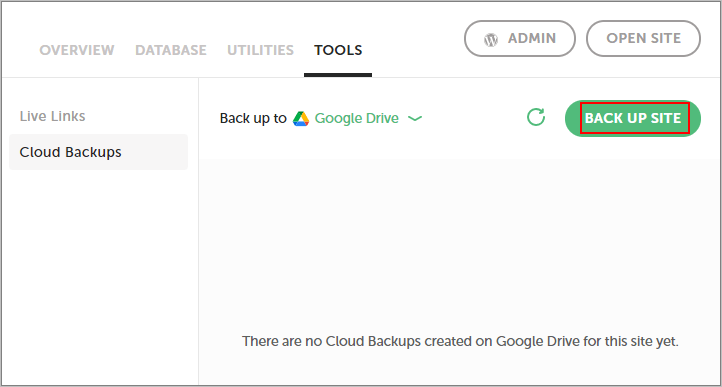Click the refresh backups icon

point(536,117)
